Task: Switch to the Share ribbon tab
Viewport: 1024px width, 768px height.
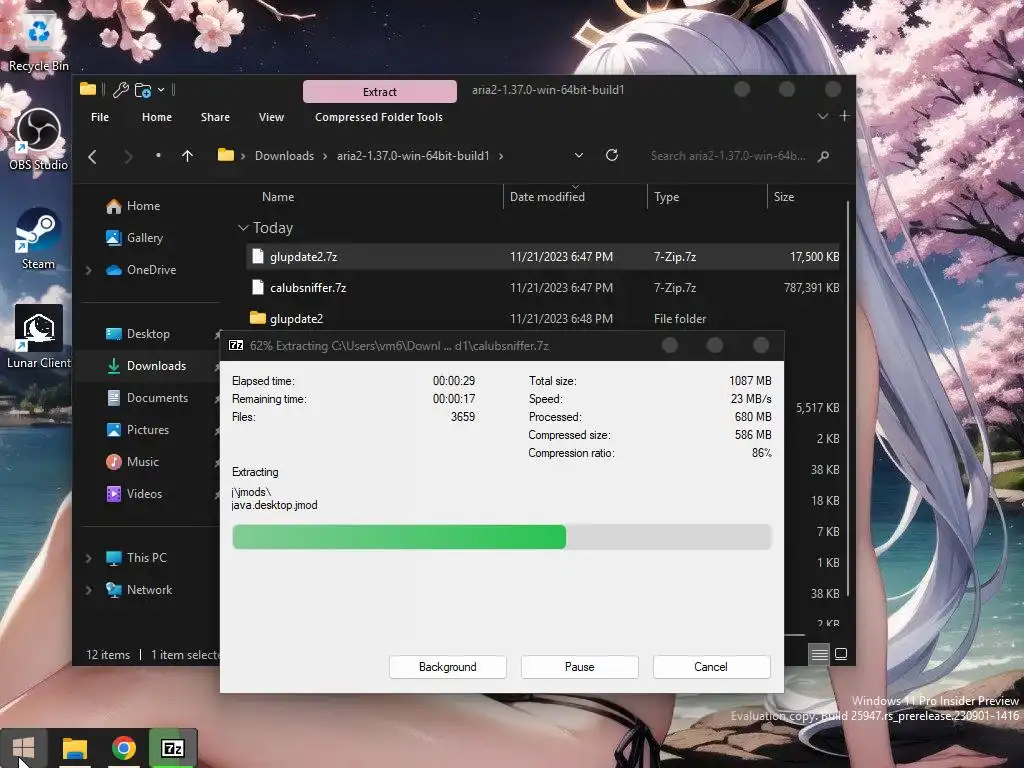Action: [216, 117]
